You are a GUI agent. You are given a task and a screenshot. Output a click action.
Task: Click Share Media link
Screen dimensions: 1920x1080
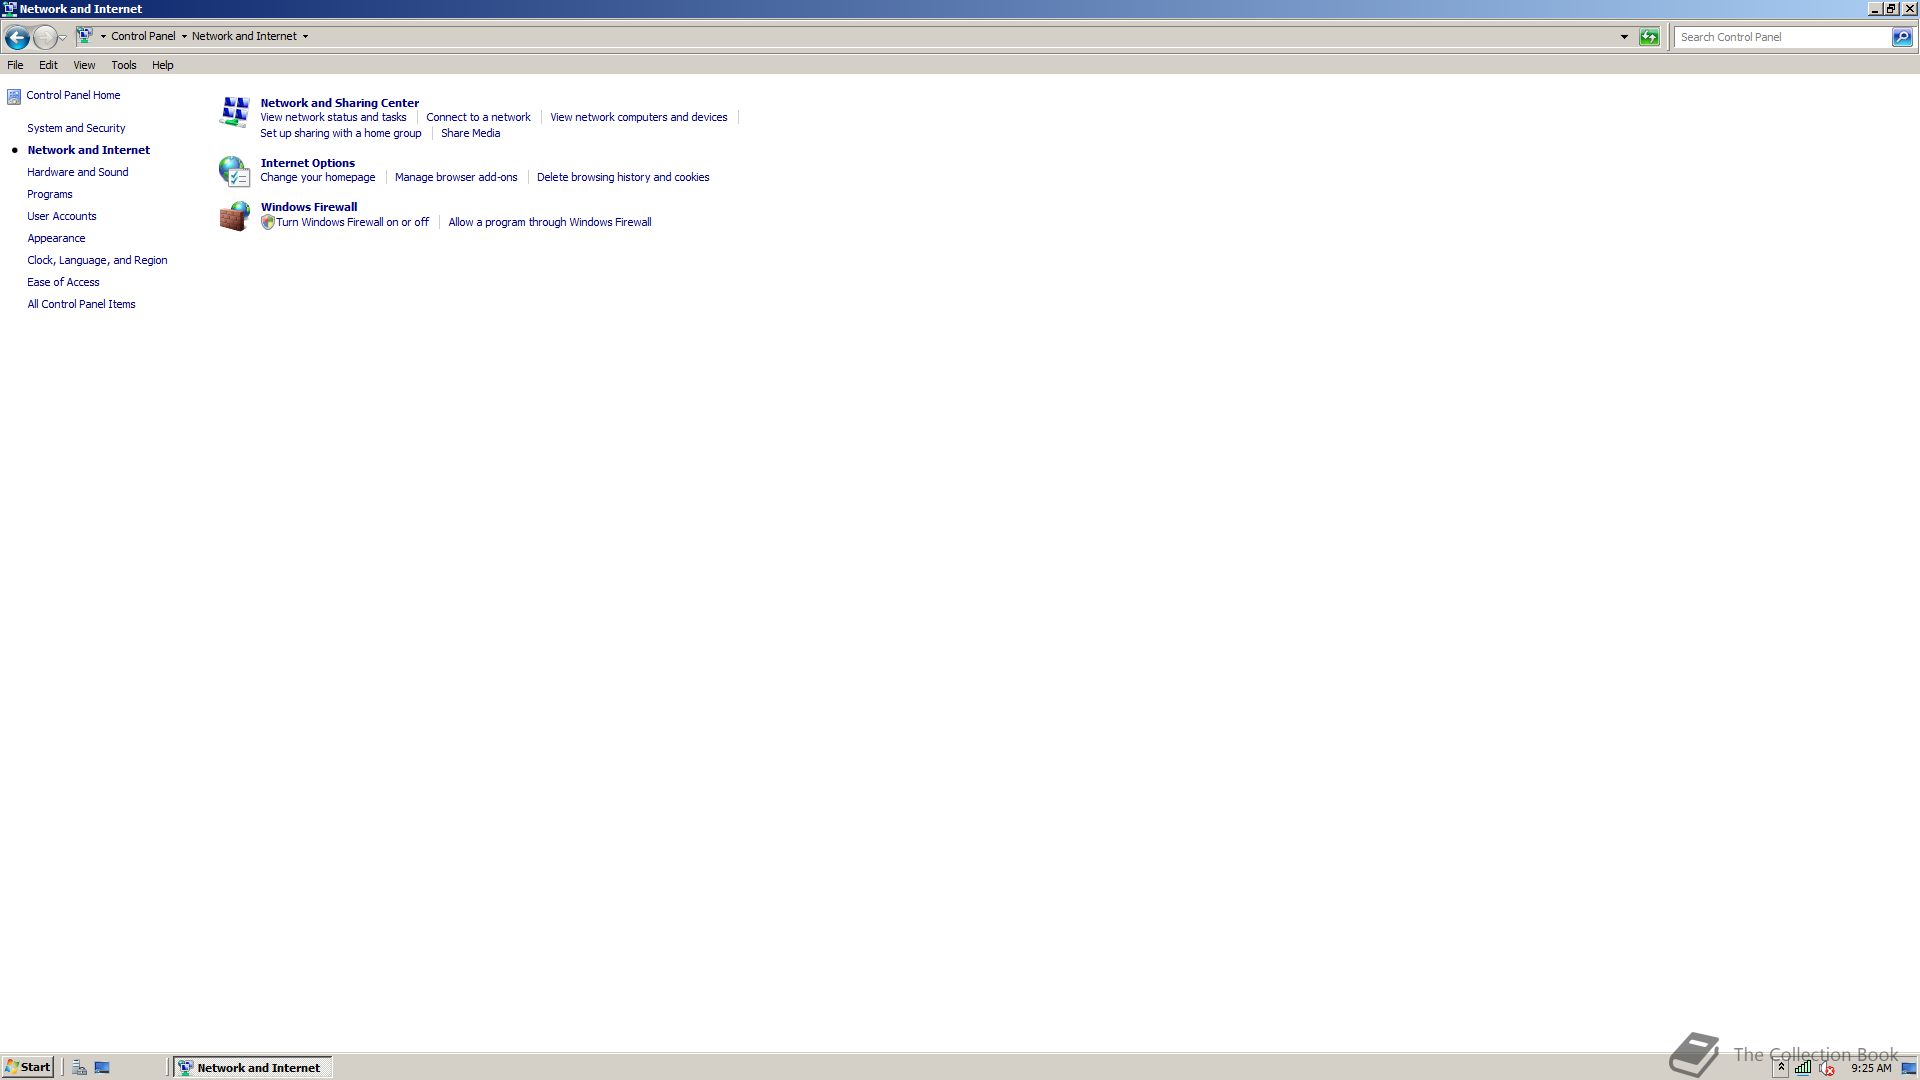coord(470,134)
